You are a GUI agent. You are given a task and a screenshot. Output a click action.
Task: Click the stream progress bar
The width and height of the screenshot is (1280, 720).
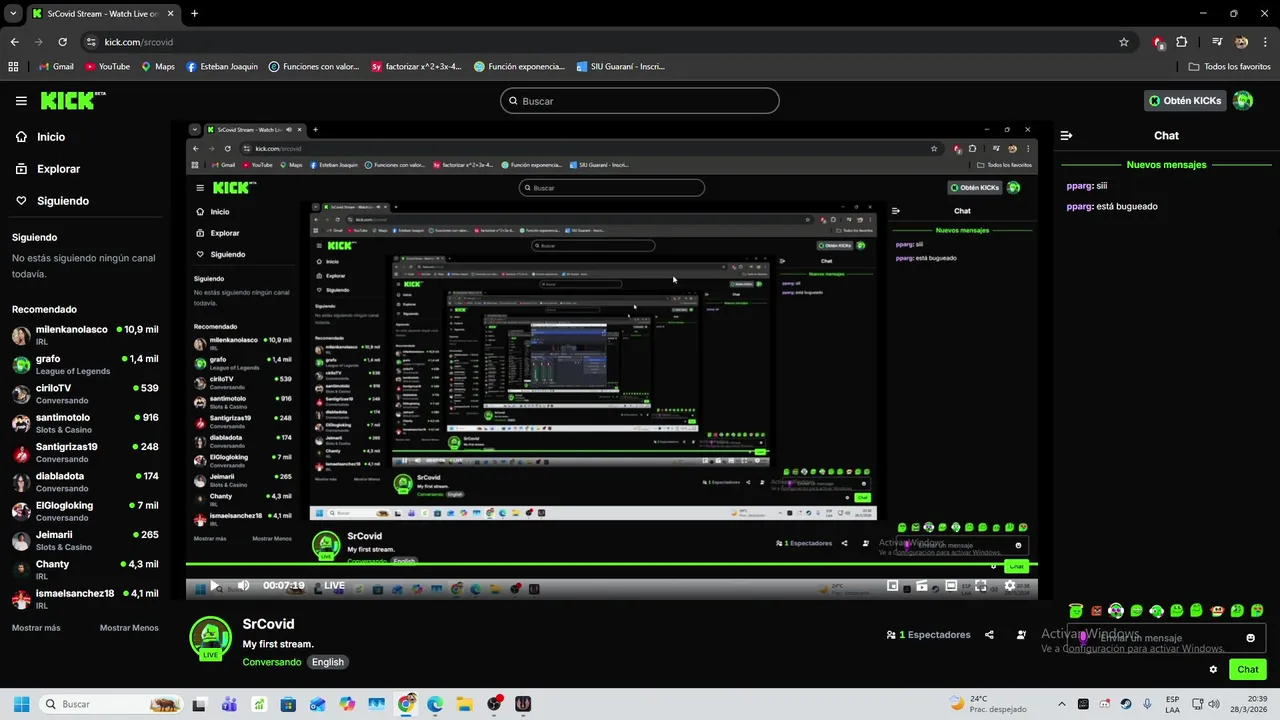[x=611, y=565]
